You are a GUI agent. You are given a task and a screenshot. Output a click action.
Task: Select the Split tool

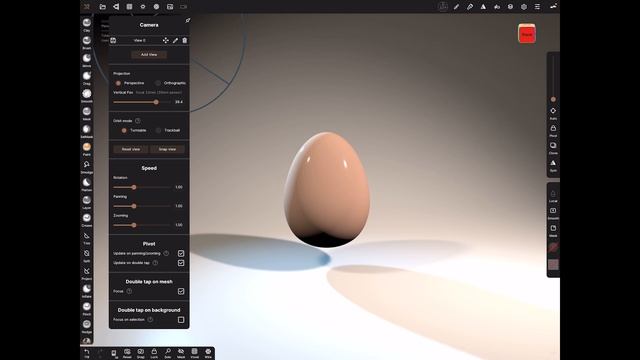click(x=87, y=256)
